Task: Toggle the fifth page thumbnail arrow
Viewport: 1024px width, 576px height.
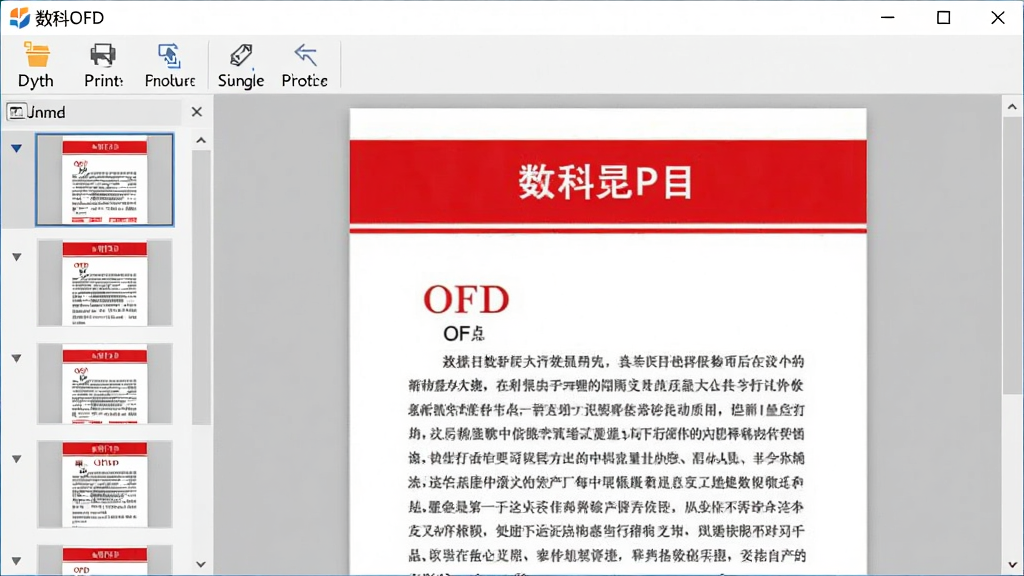Action: tap(16, 561)
